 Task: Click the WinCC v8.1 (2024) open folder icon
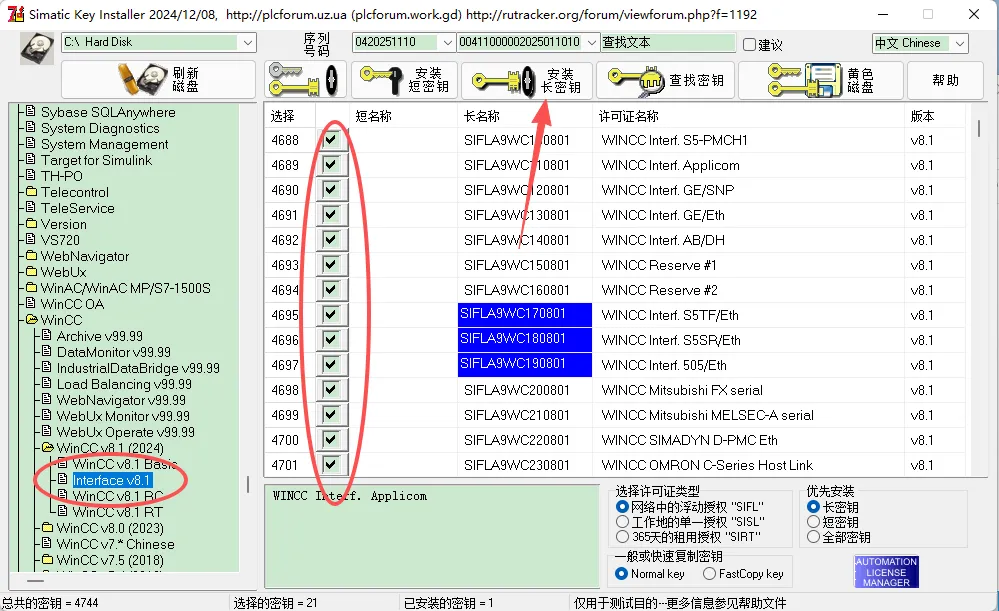[x=48, y=447]
